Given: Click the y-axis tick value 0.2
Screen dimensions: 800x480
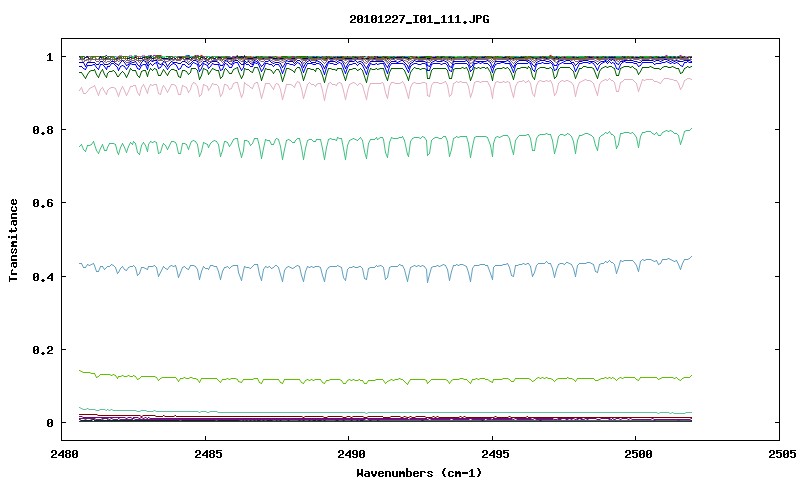Looking at the screenshot, I should pyautogui.click(x=43, y=350).
